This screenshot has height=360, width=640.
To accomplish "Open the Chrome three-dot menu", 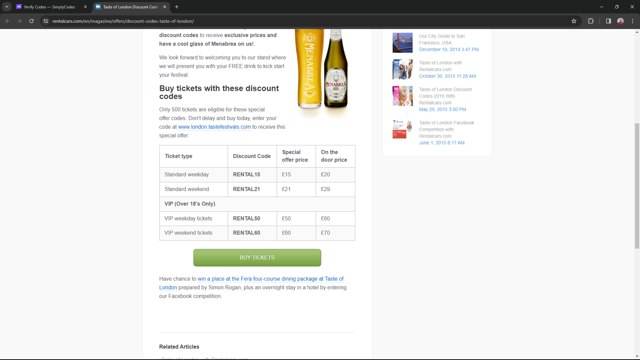I will (632, 21).
